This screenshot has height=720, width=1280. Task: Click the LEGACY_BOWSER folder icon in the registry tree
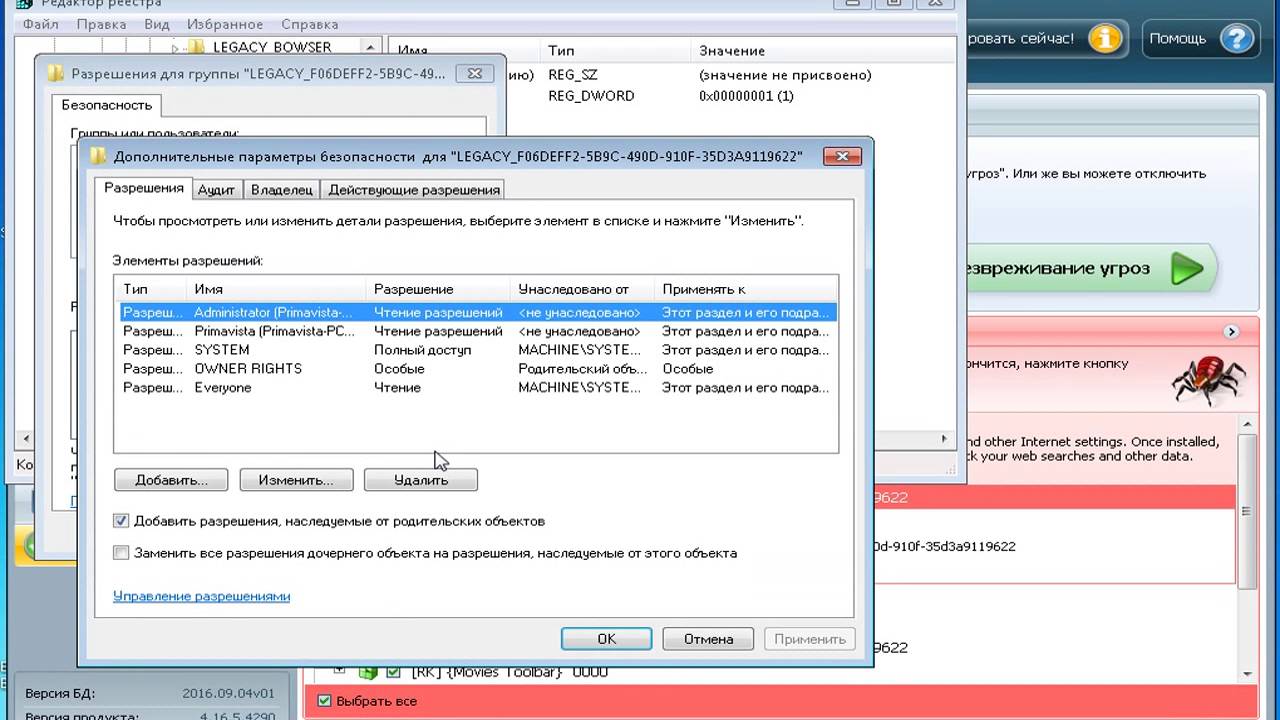[196, 47]
